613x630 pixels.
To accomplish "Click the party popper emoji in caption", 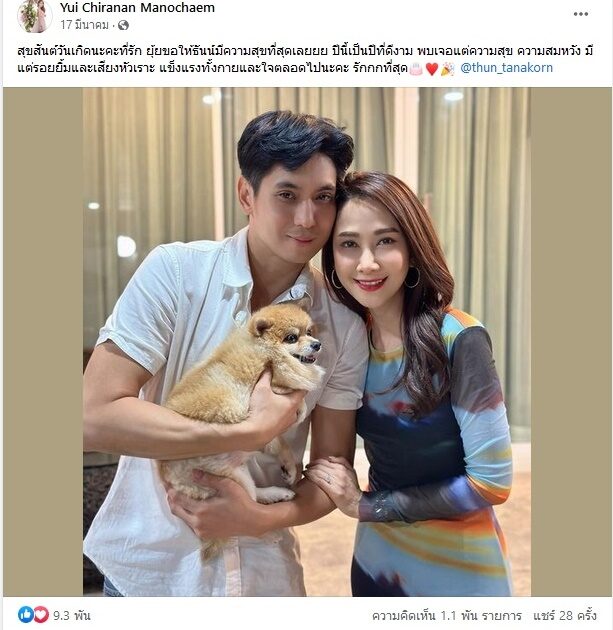I will coord(447,69).
